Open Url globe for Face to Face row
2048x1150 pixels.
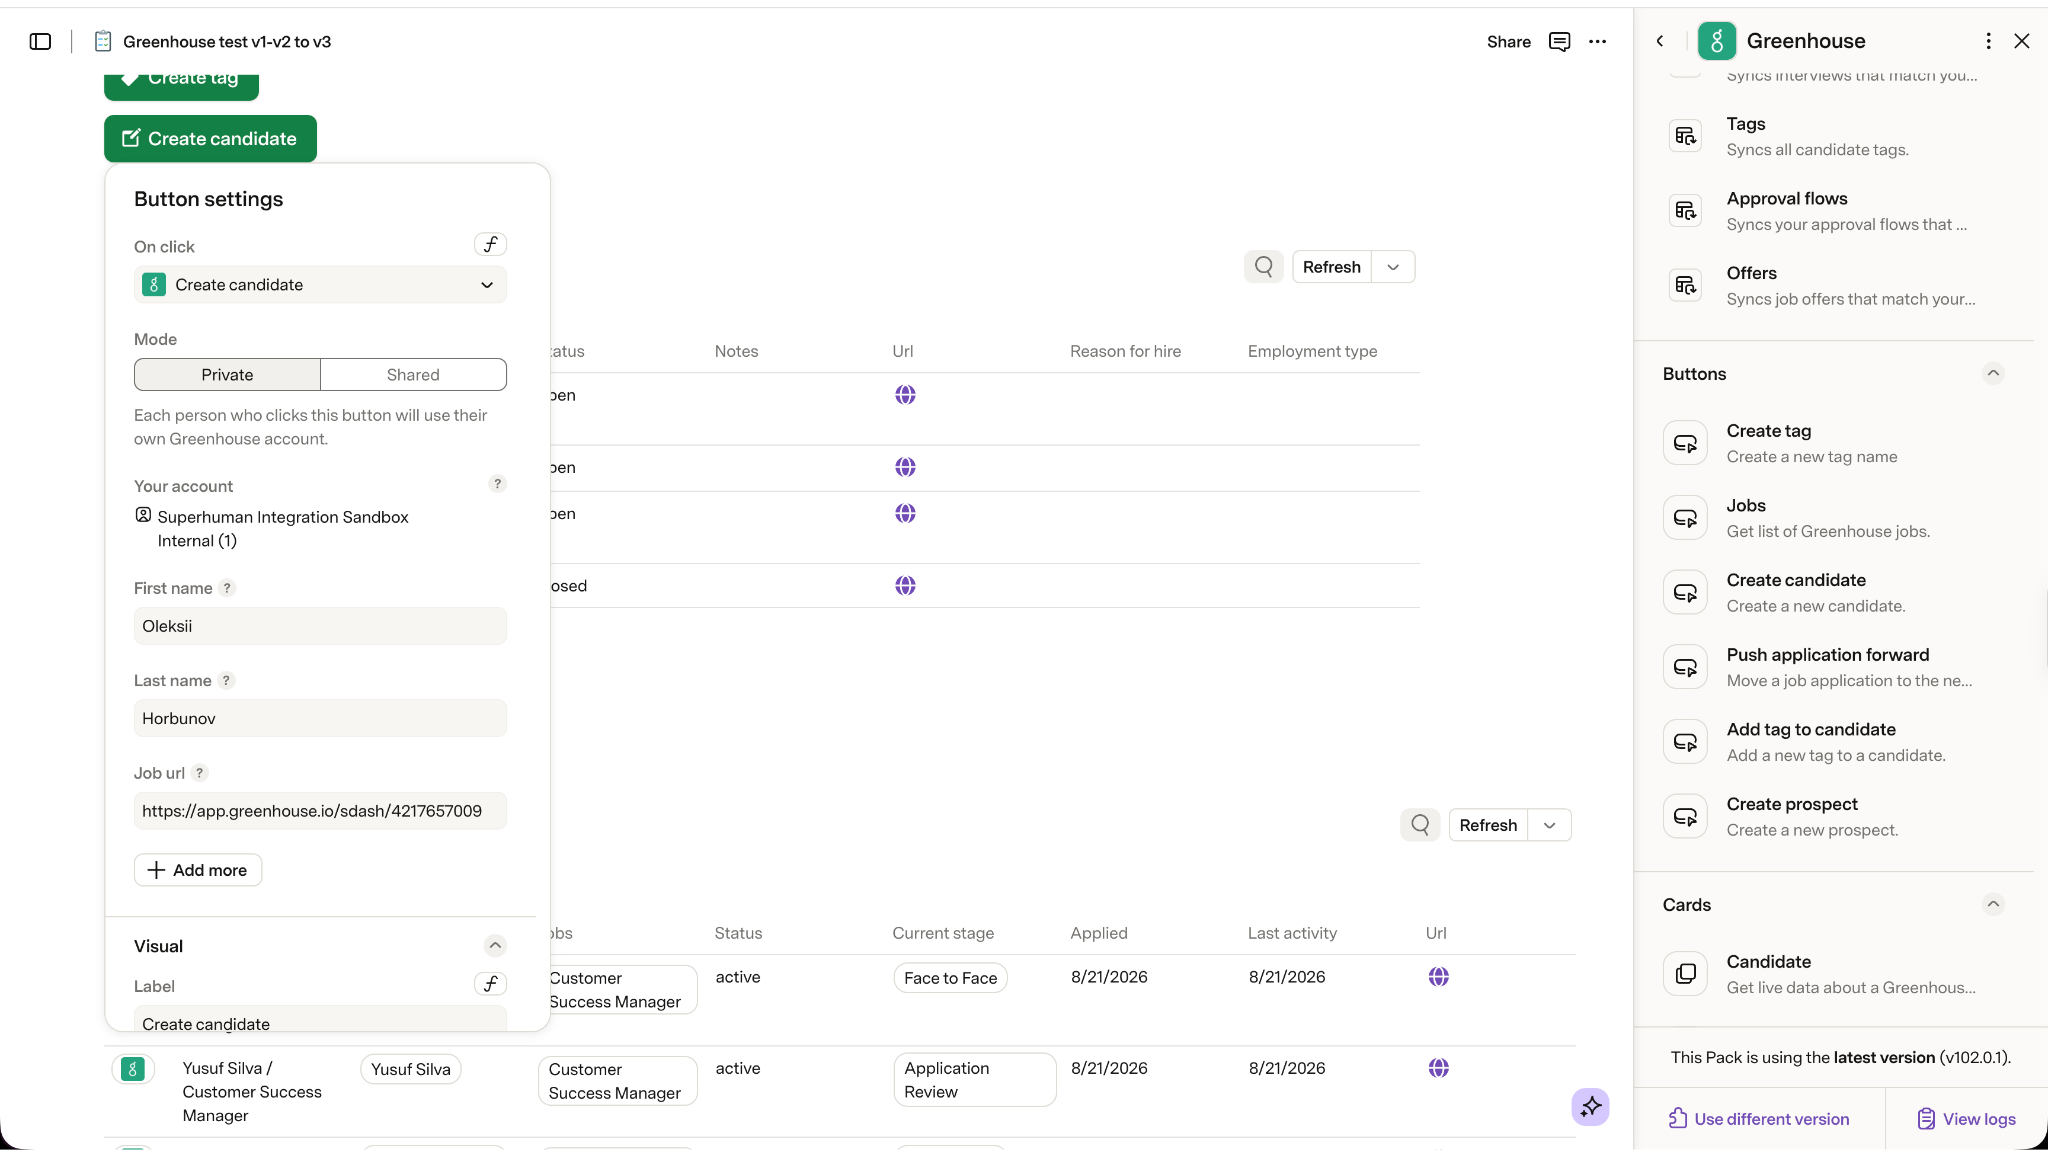coord(1439,977)
